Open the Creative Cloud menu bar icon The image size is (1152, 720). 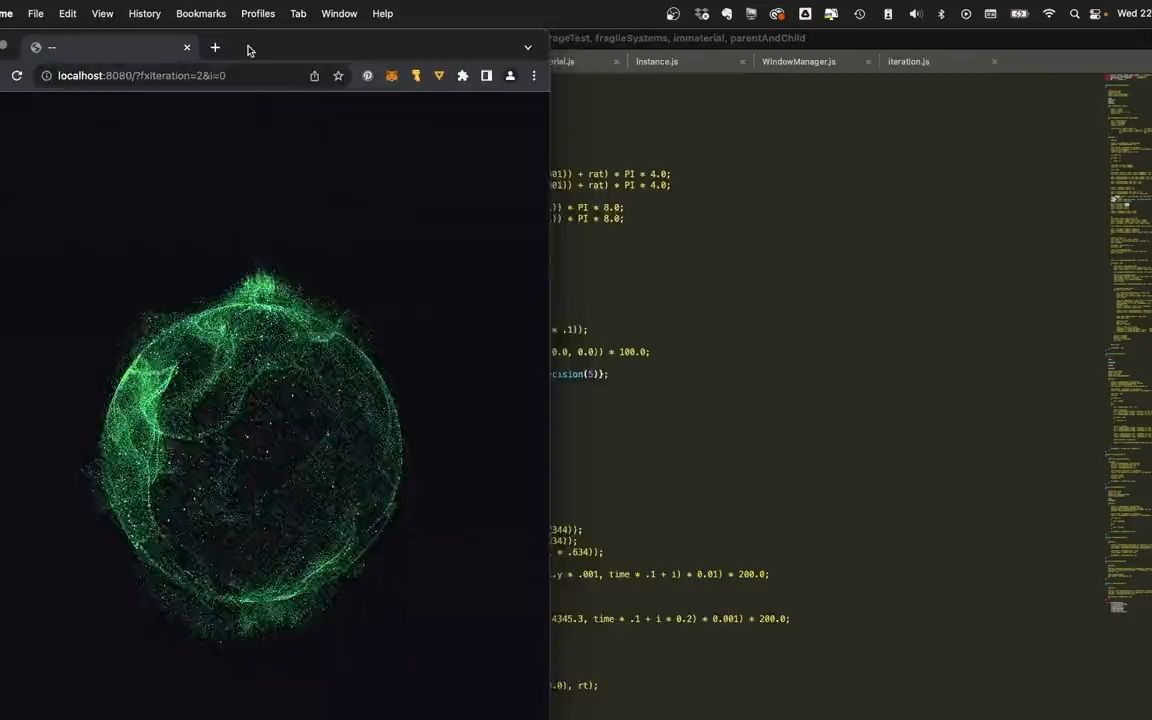point(777,13)
